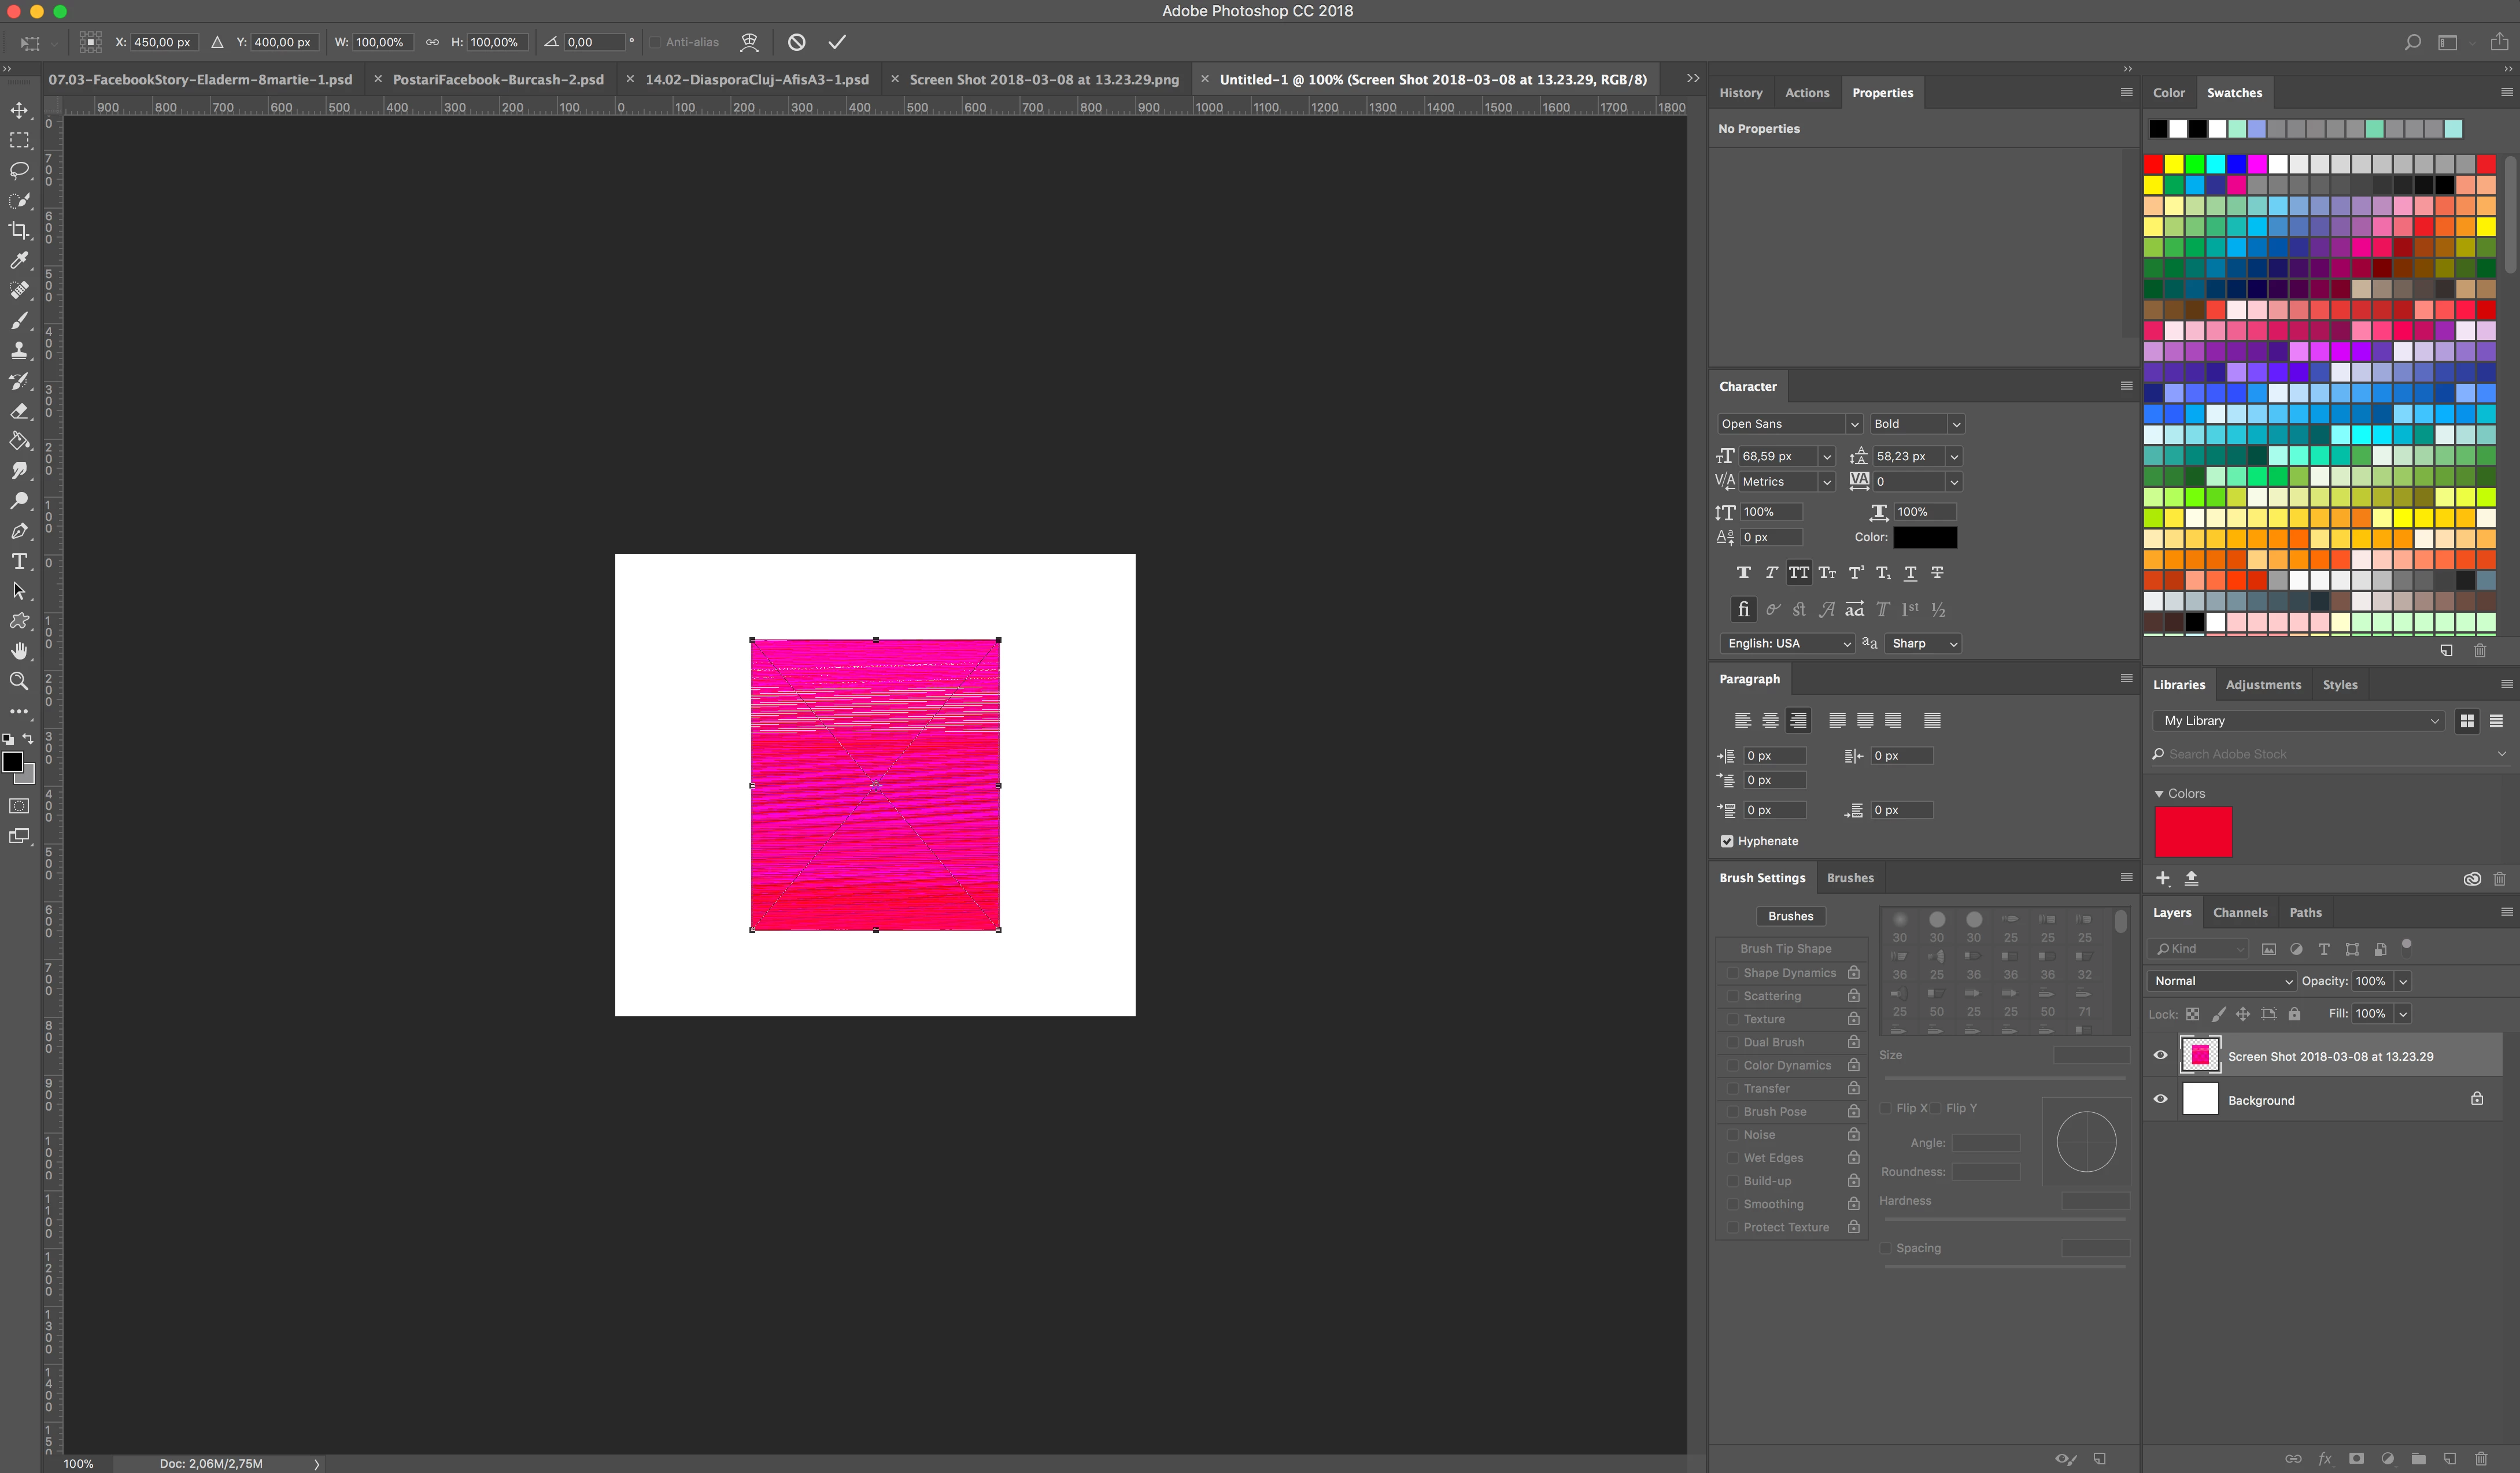This screenshot has width=2520, height=1473.
Task: Select the Hand tool
Action: click(19, 651)
